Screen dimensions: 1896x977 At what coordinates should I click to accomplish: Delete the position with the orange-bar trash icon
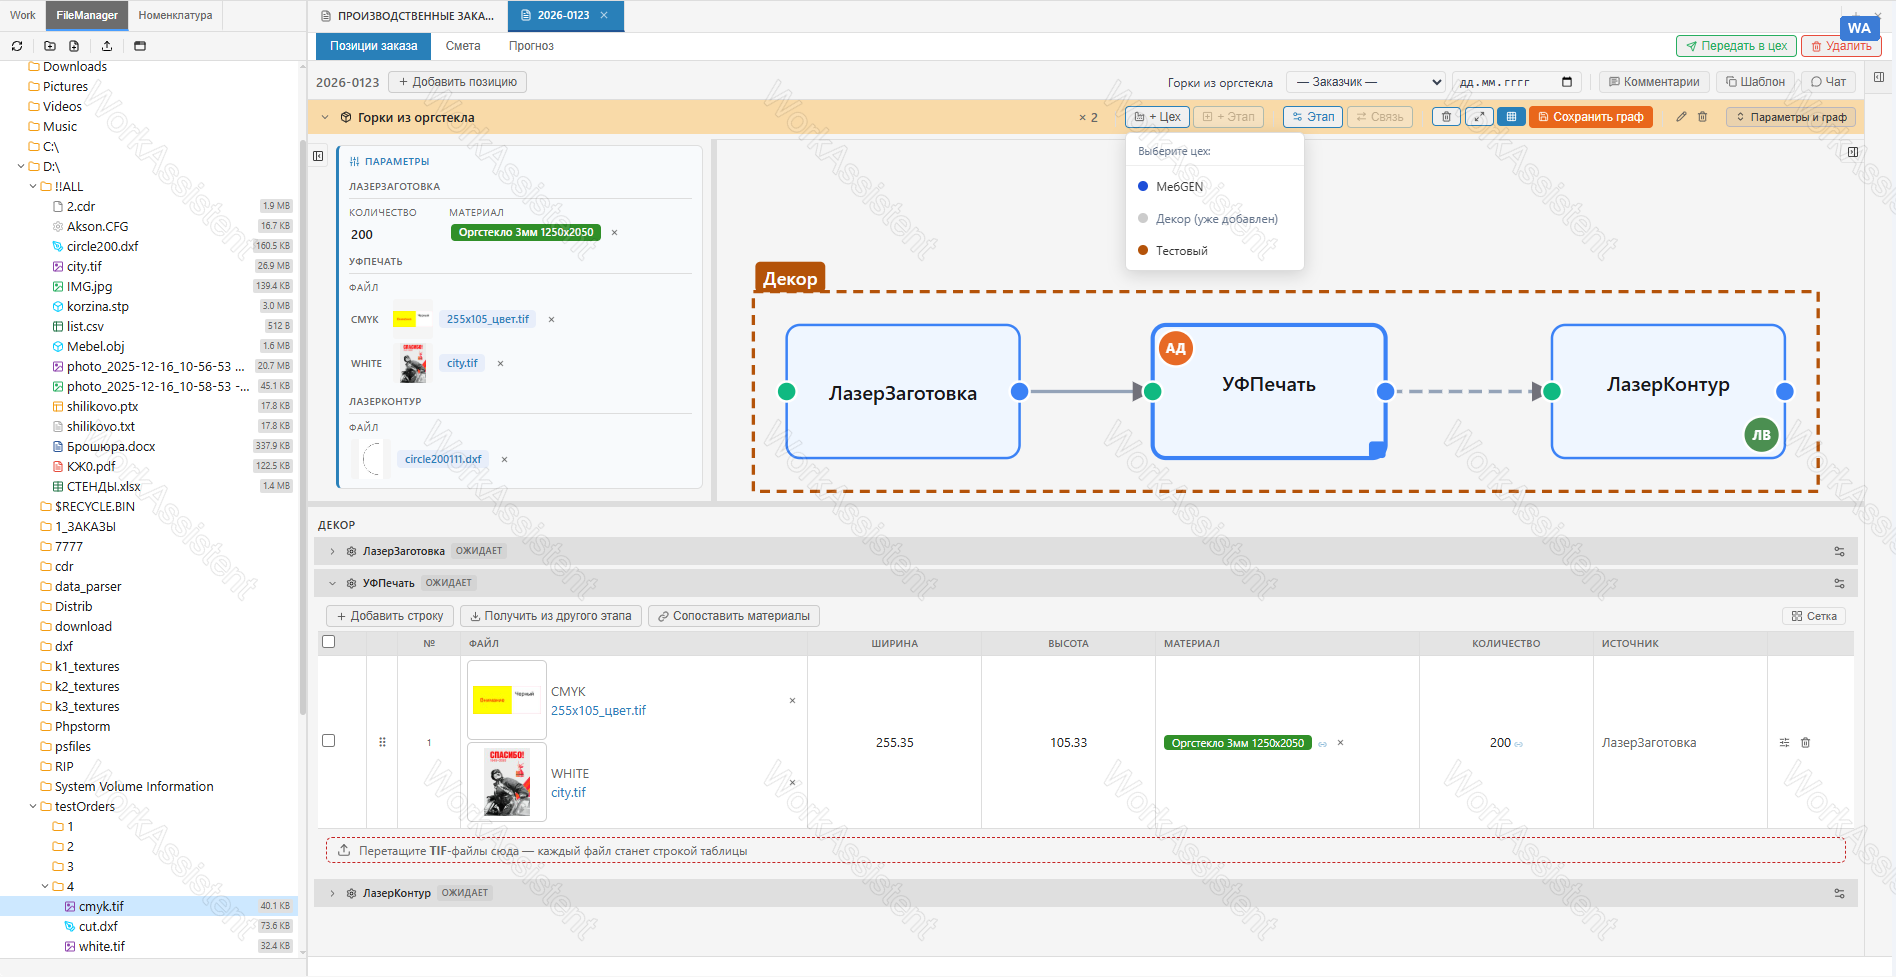point(1703,117)
